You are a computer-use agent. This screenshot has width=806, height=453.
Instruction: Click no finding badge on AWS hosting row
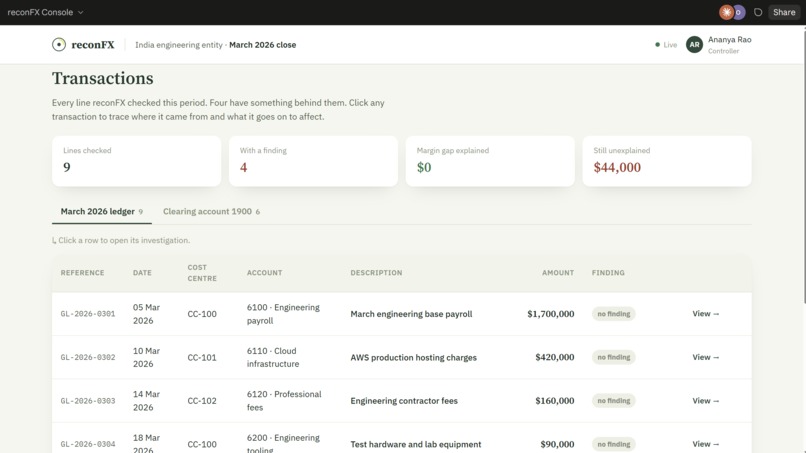click(614, 357)
